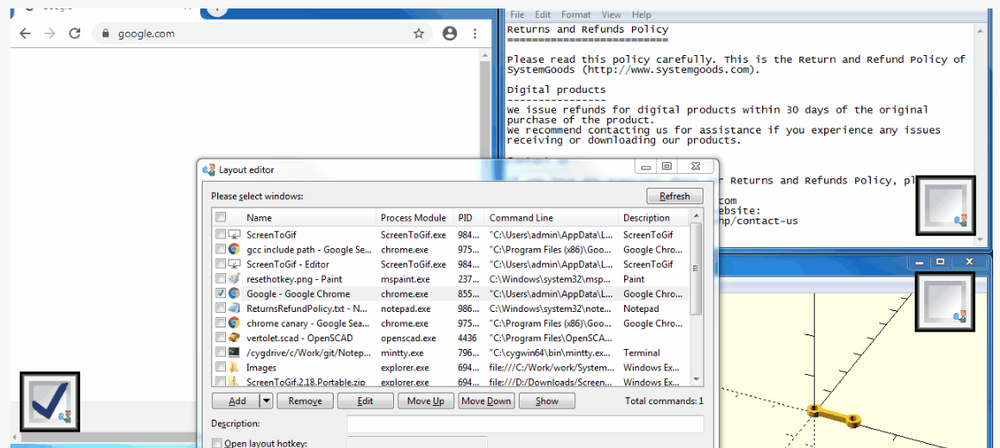Click the Command Line column header
Image resolution: width=1000 pixels, height=448 pixels.
pyautogui.click(x=551, y=218)
